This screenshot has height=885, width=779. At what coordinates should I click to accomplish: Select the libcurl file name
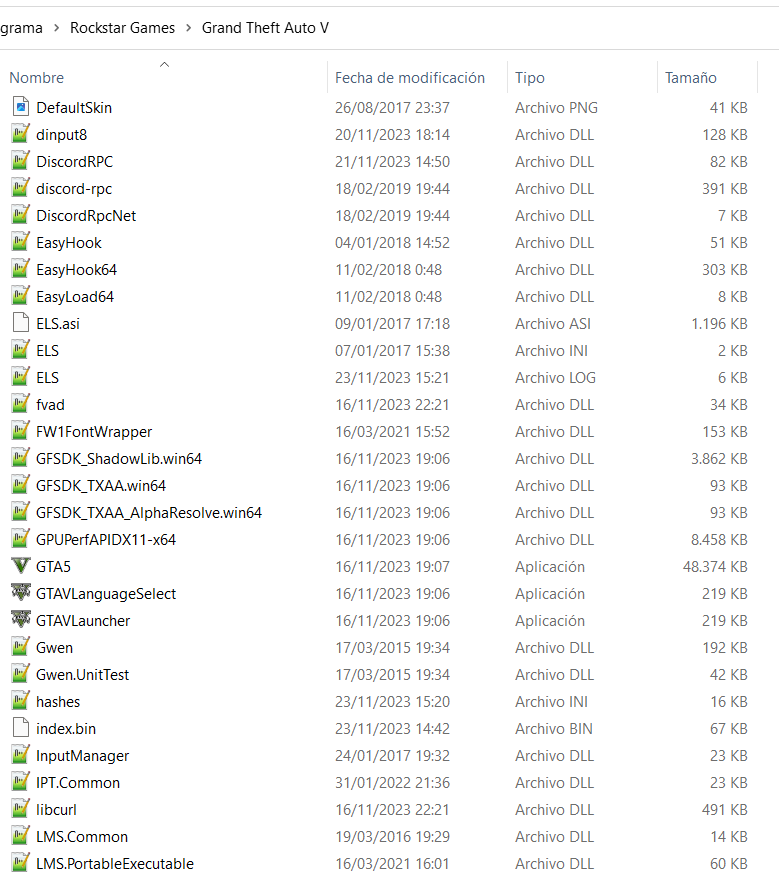tap(56, 810)
